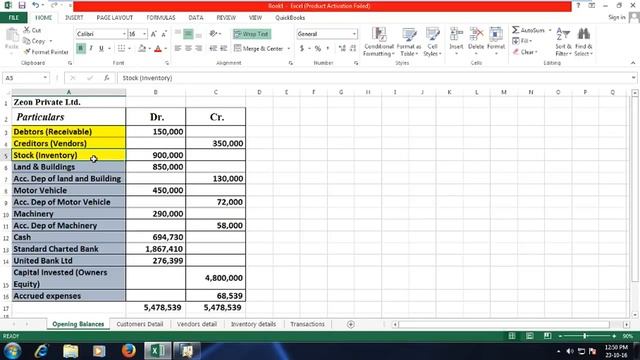Toggle Underline formatting
This screenshot has height=360, width=640.
point(101,48)
